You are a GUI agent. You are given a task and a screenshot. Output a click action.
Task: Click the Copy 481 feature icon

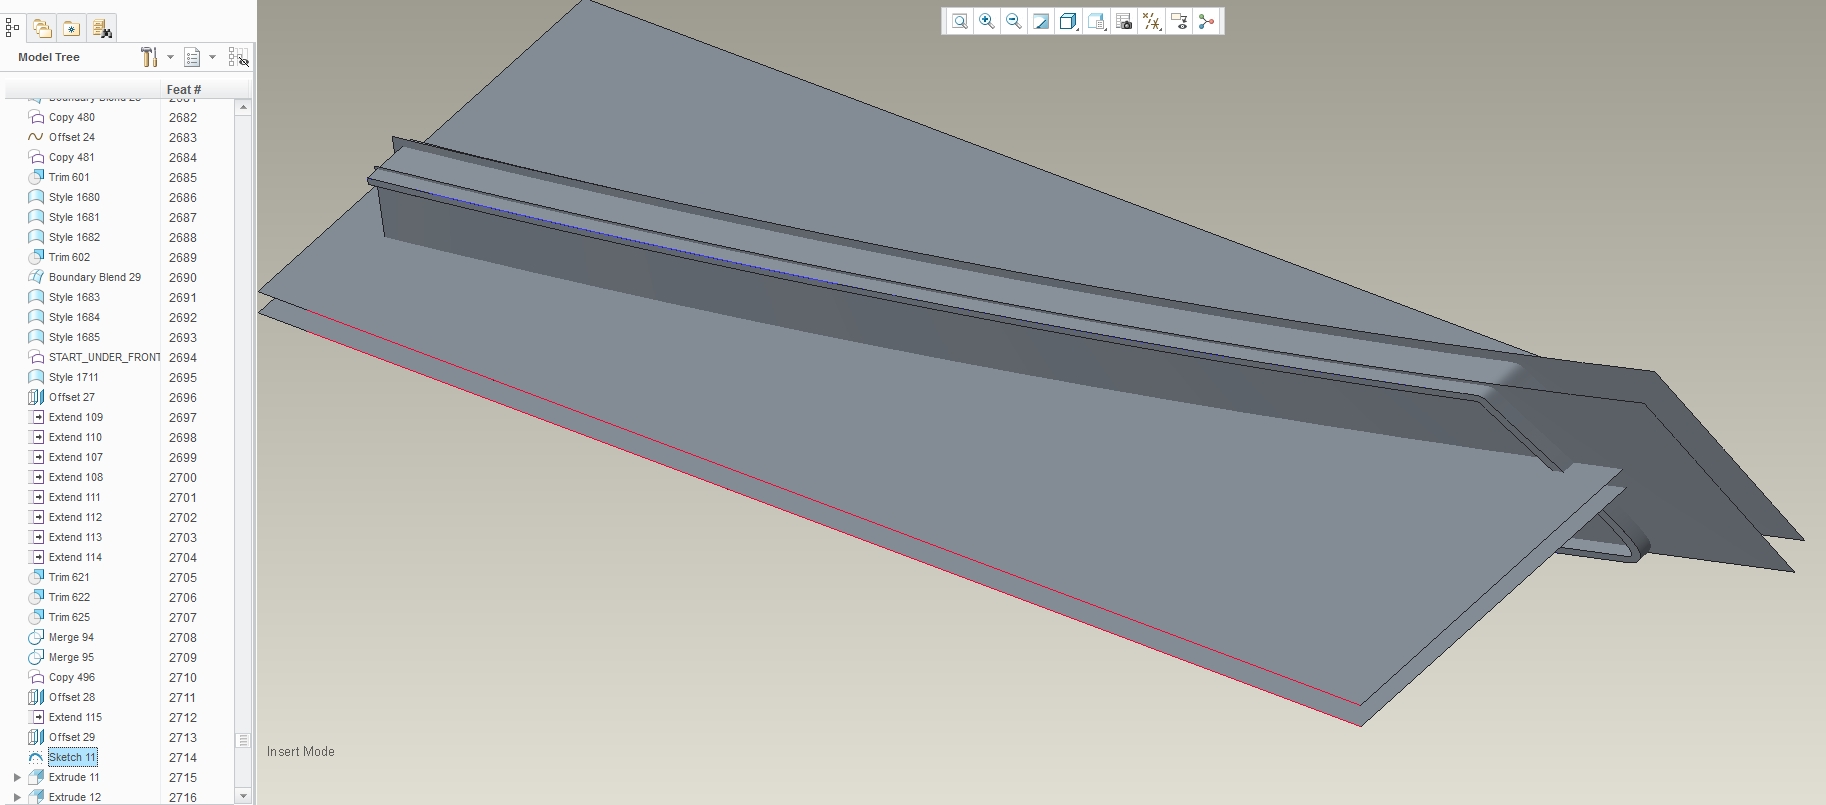point(36,157)
